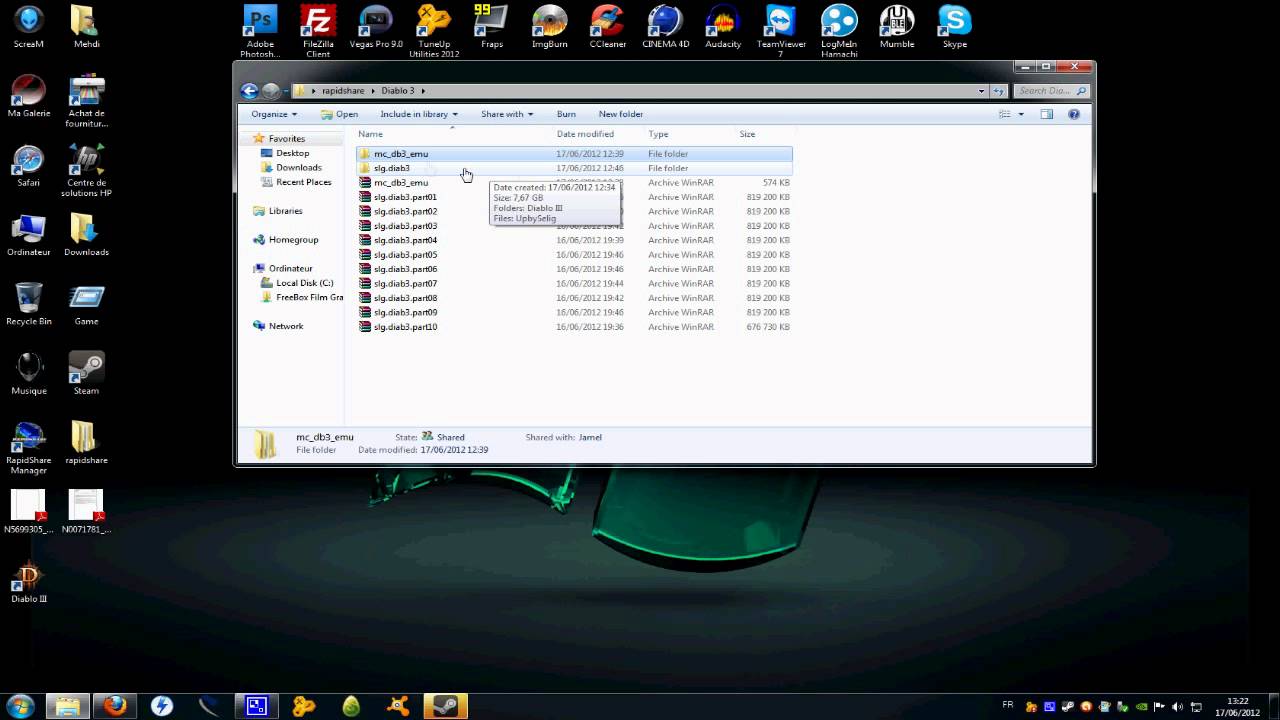Sort by Date modified column
The width and height of the screenshot is (1280, 720).
(x=598, y=134)
